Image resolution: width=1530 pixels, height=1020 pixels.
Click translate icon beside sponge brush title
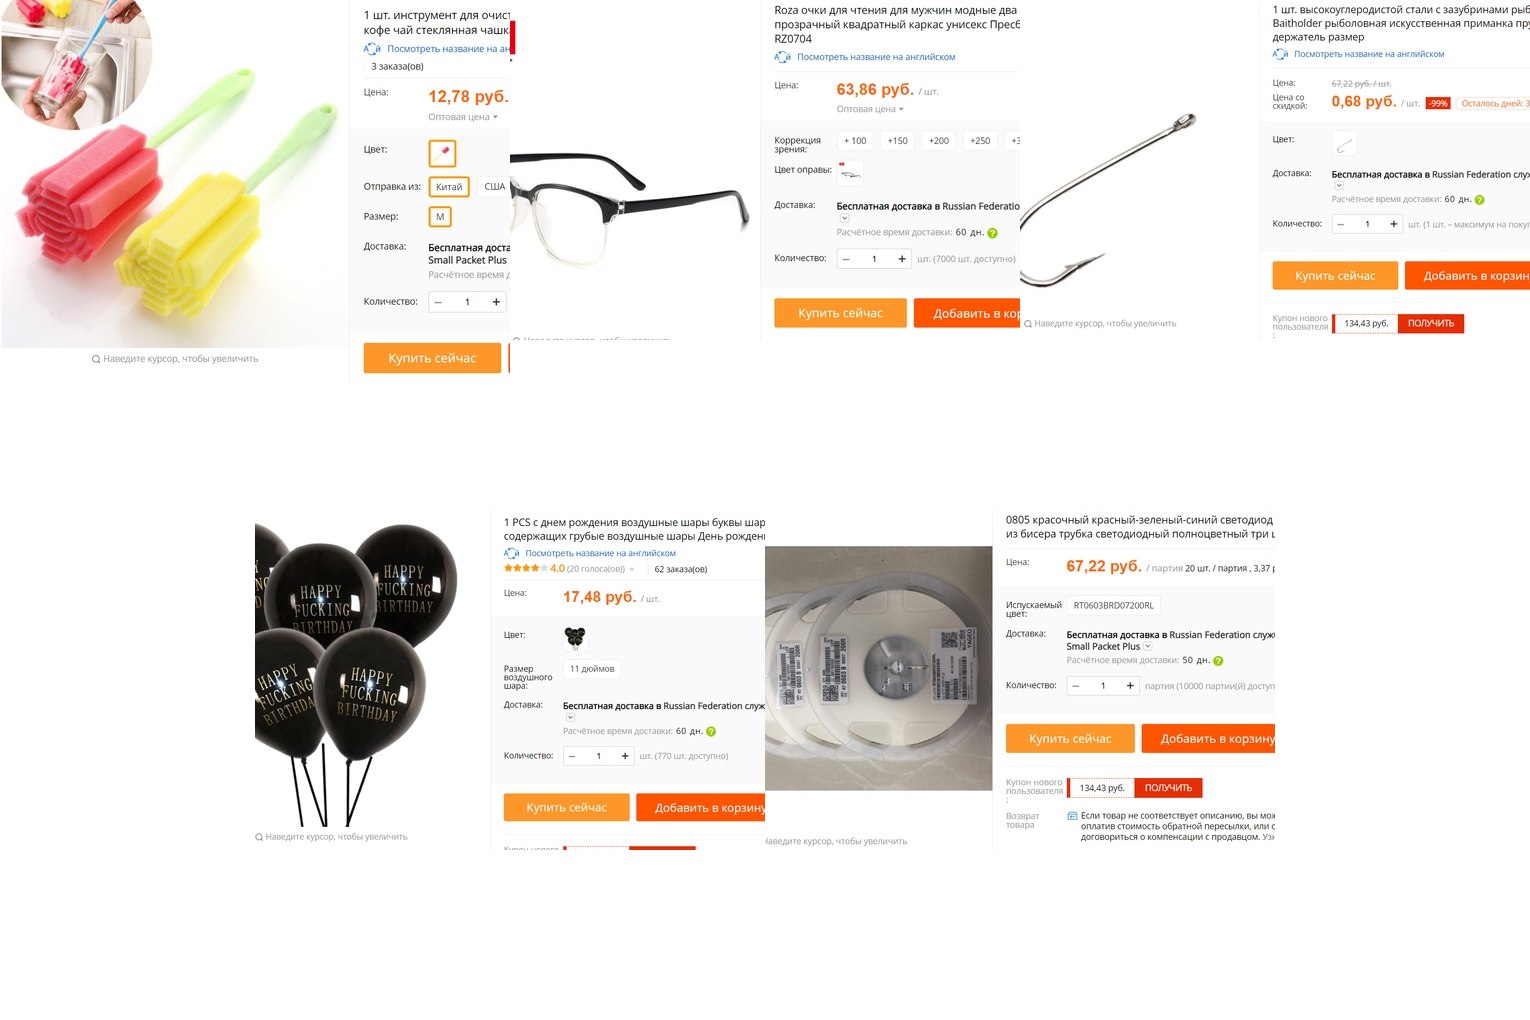372,48
